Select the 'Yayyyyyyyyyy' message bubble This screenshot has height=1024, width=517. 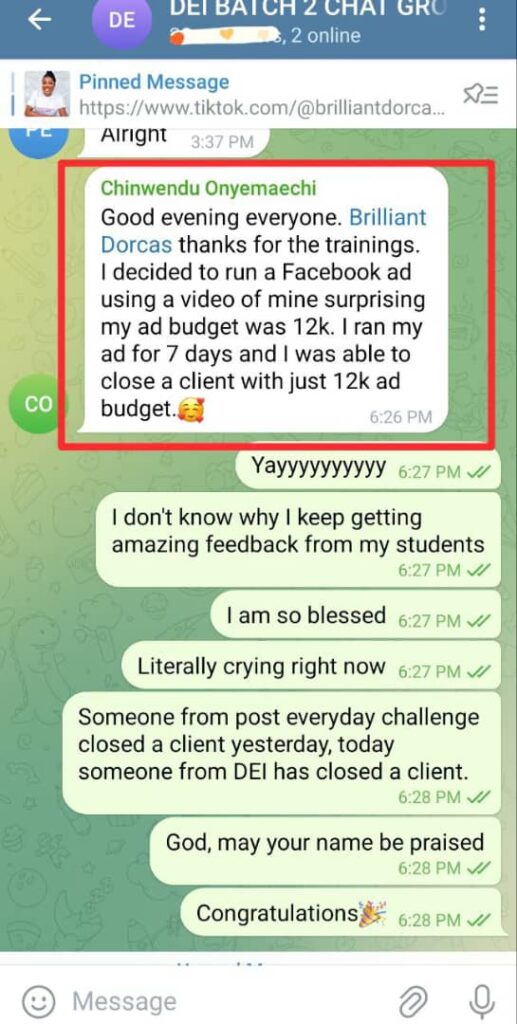coord(368,469)
